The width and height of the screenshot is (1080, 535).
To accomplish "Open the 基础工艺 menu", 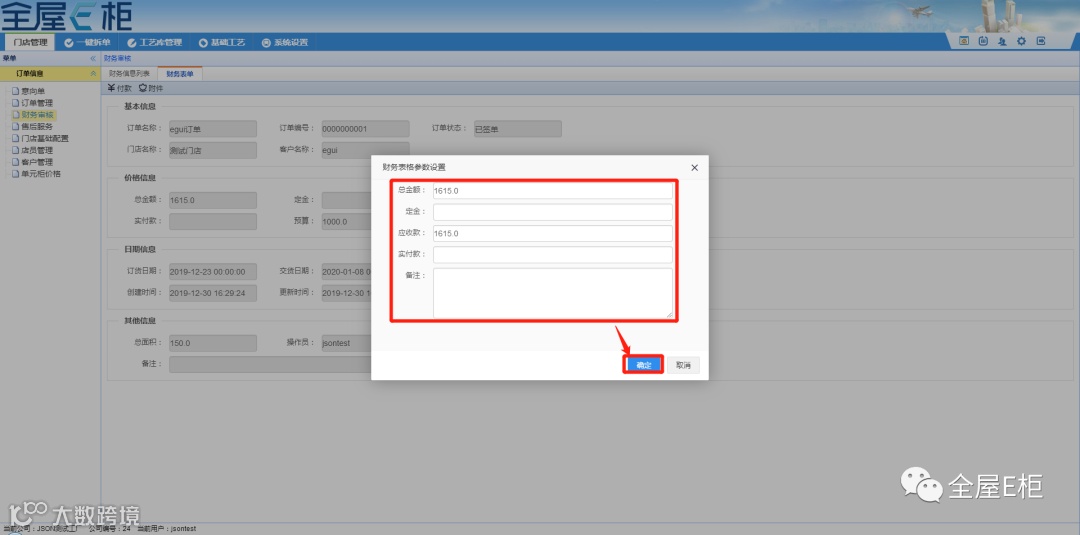I will click(222, 42).
